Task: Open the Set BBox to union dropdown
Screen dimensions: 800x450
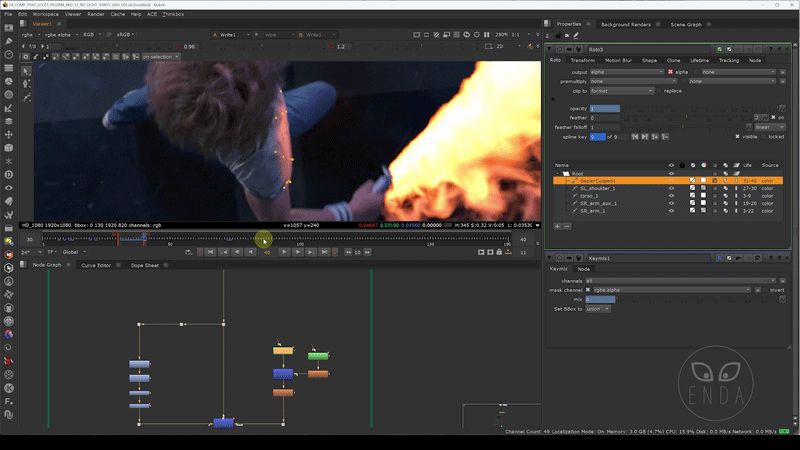Action: [x=597, y=309]
